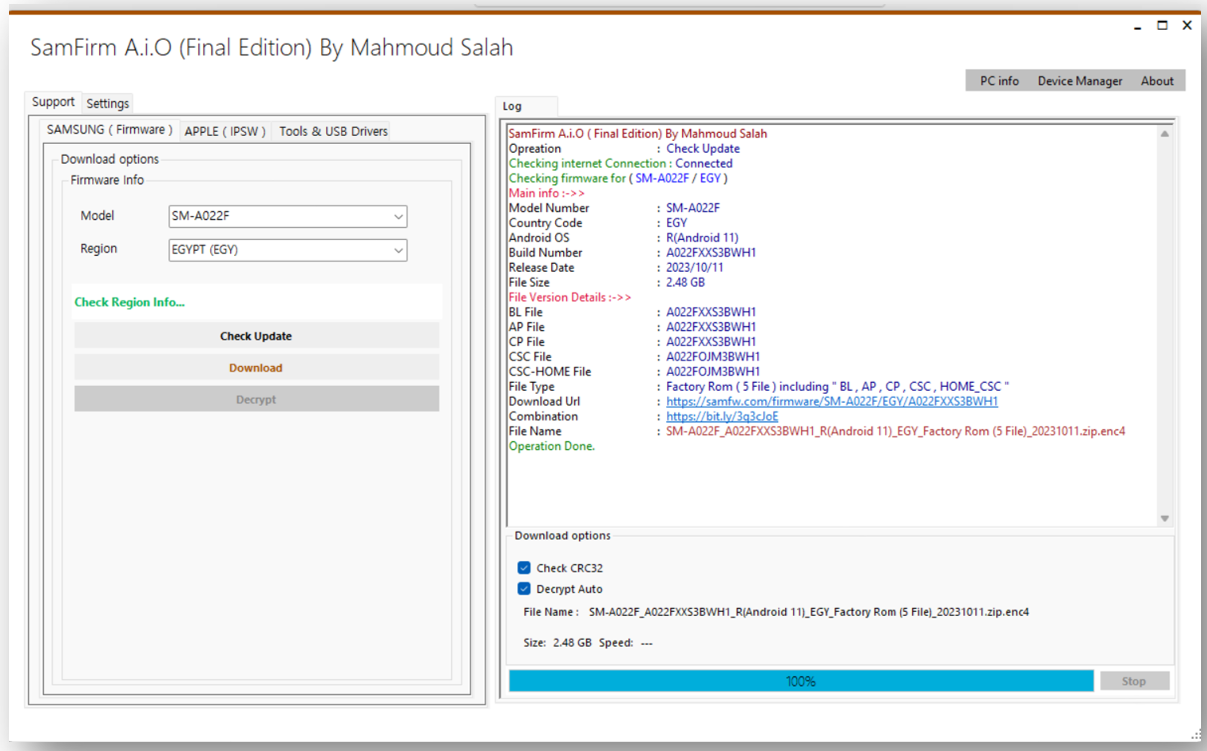Click the Checking firmware for SM-A022F / EGY line

pyautogui.click(x=618, y=179)
